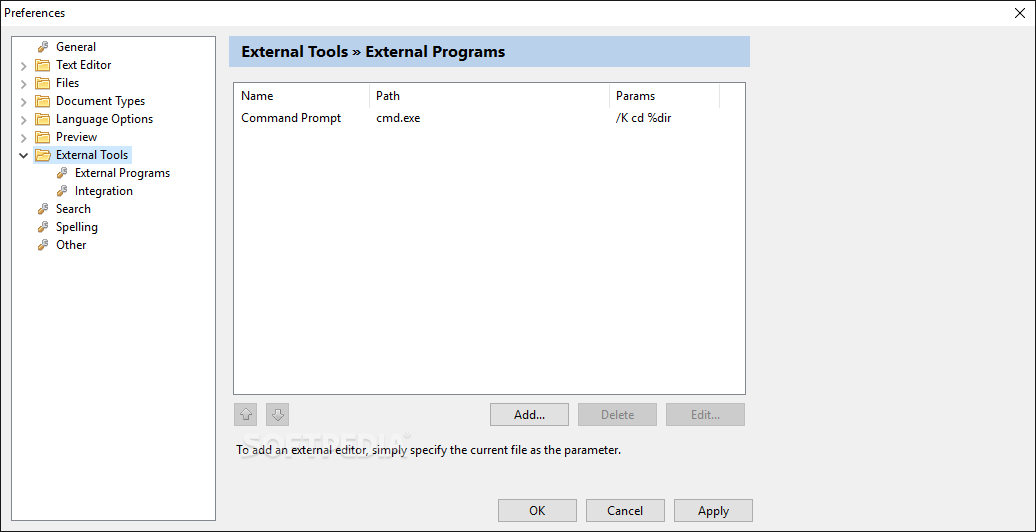Click the wrench icon beside Other

[43, 245]
